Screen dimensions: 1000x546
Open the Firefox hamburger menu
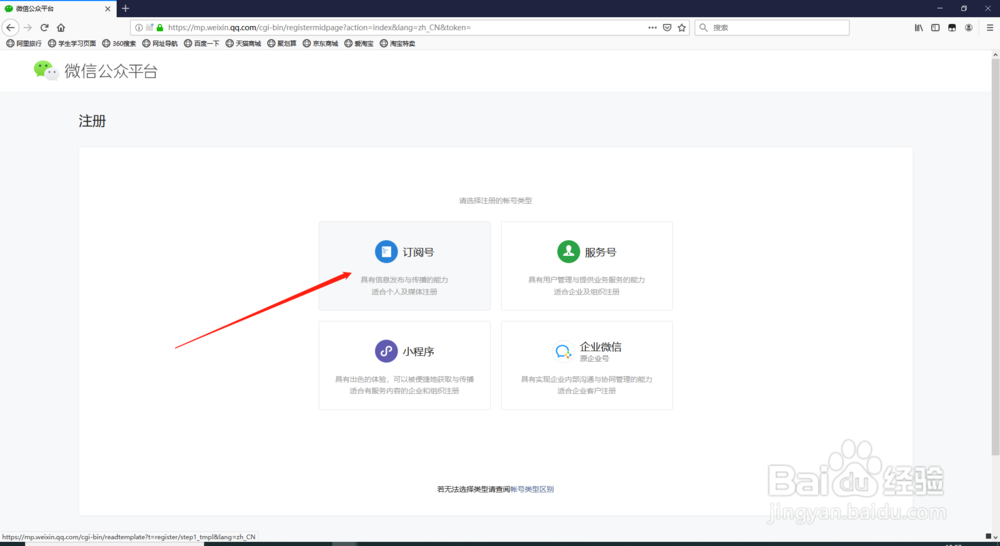990,27
